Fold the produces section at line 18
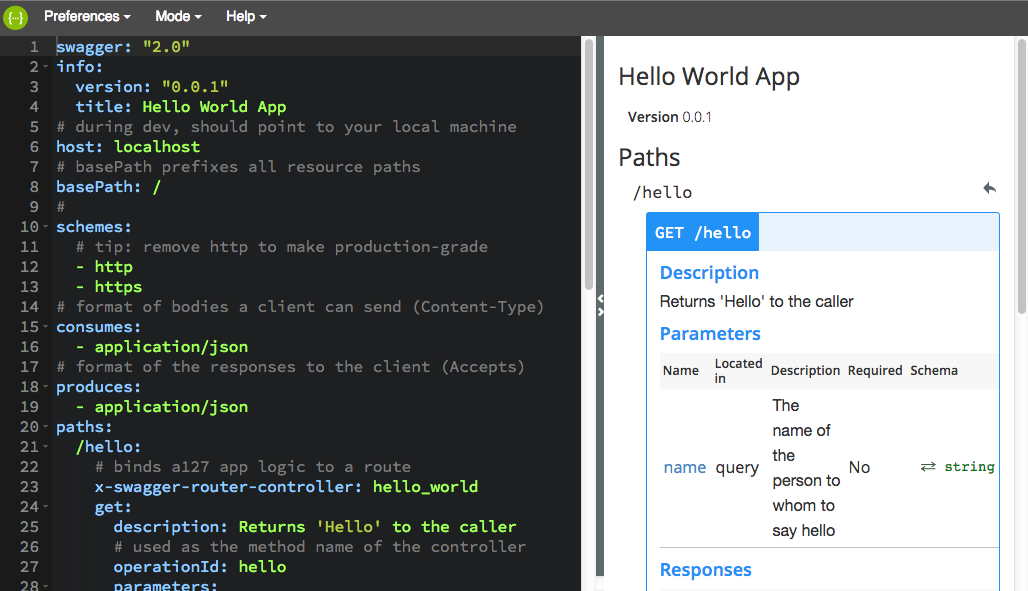This screenshot has width=1028, height=591. coord(46,387)
